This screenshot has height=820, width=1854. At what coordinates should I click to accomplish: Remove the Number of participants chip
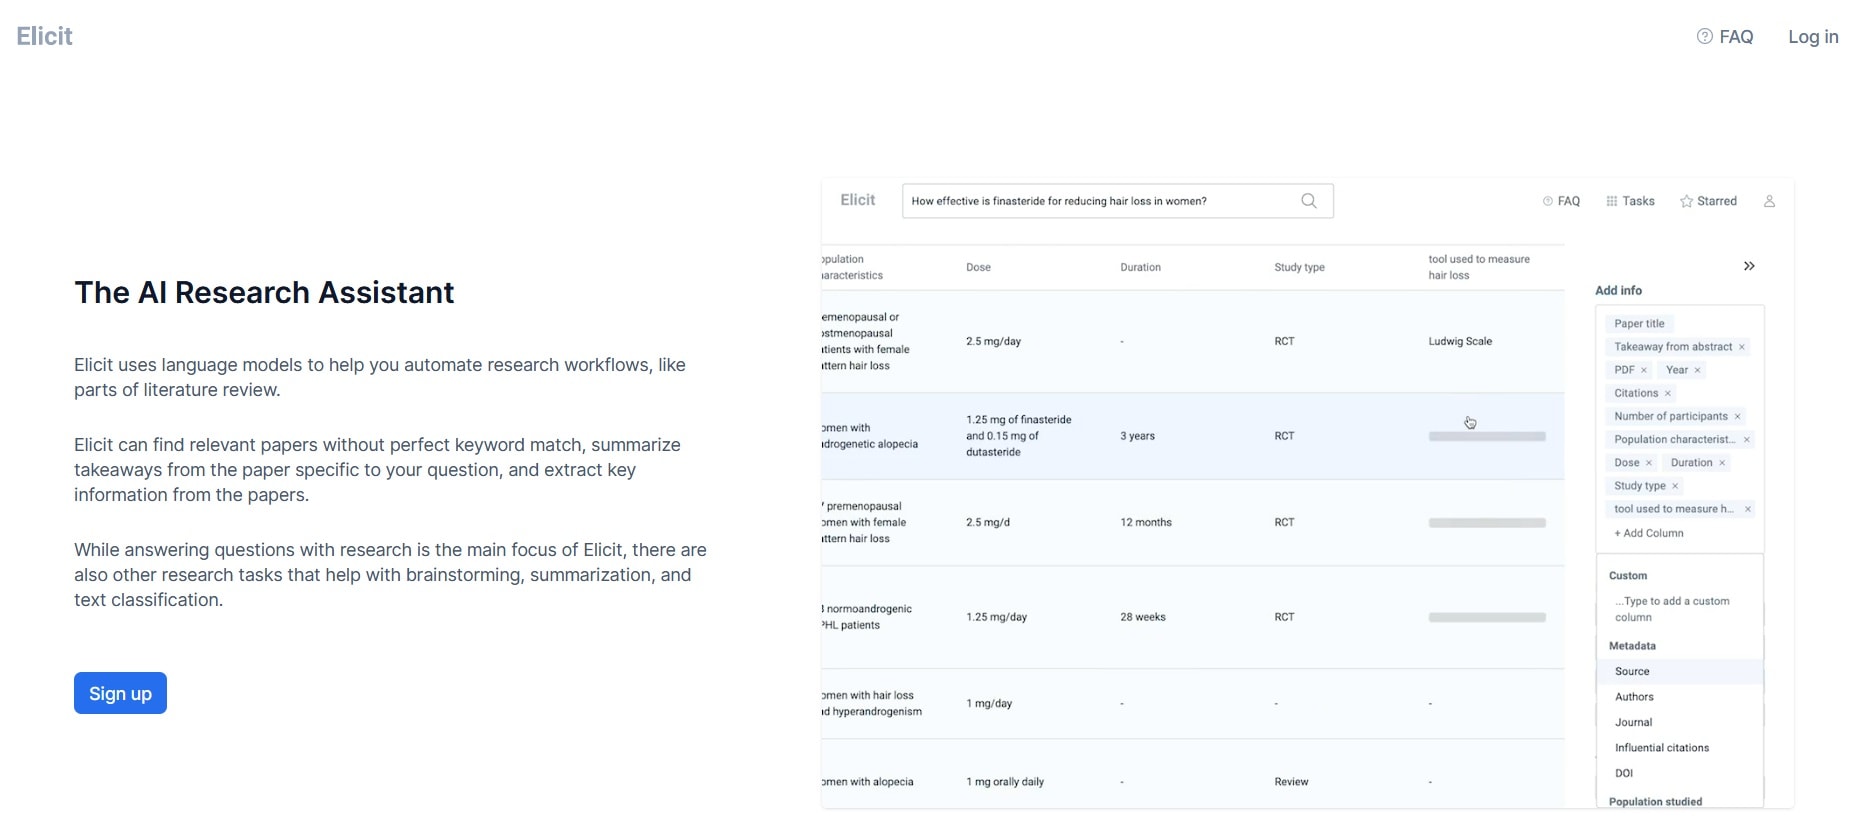[x=1737, y=416]
